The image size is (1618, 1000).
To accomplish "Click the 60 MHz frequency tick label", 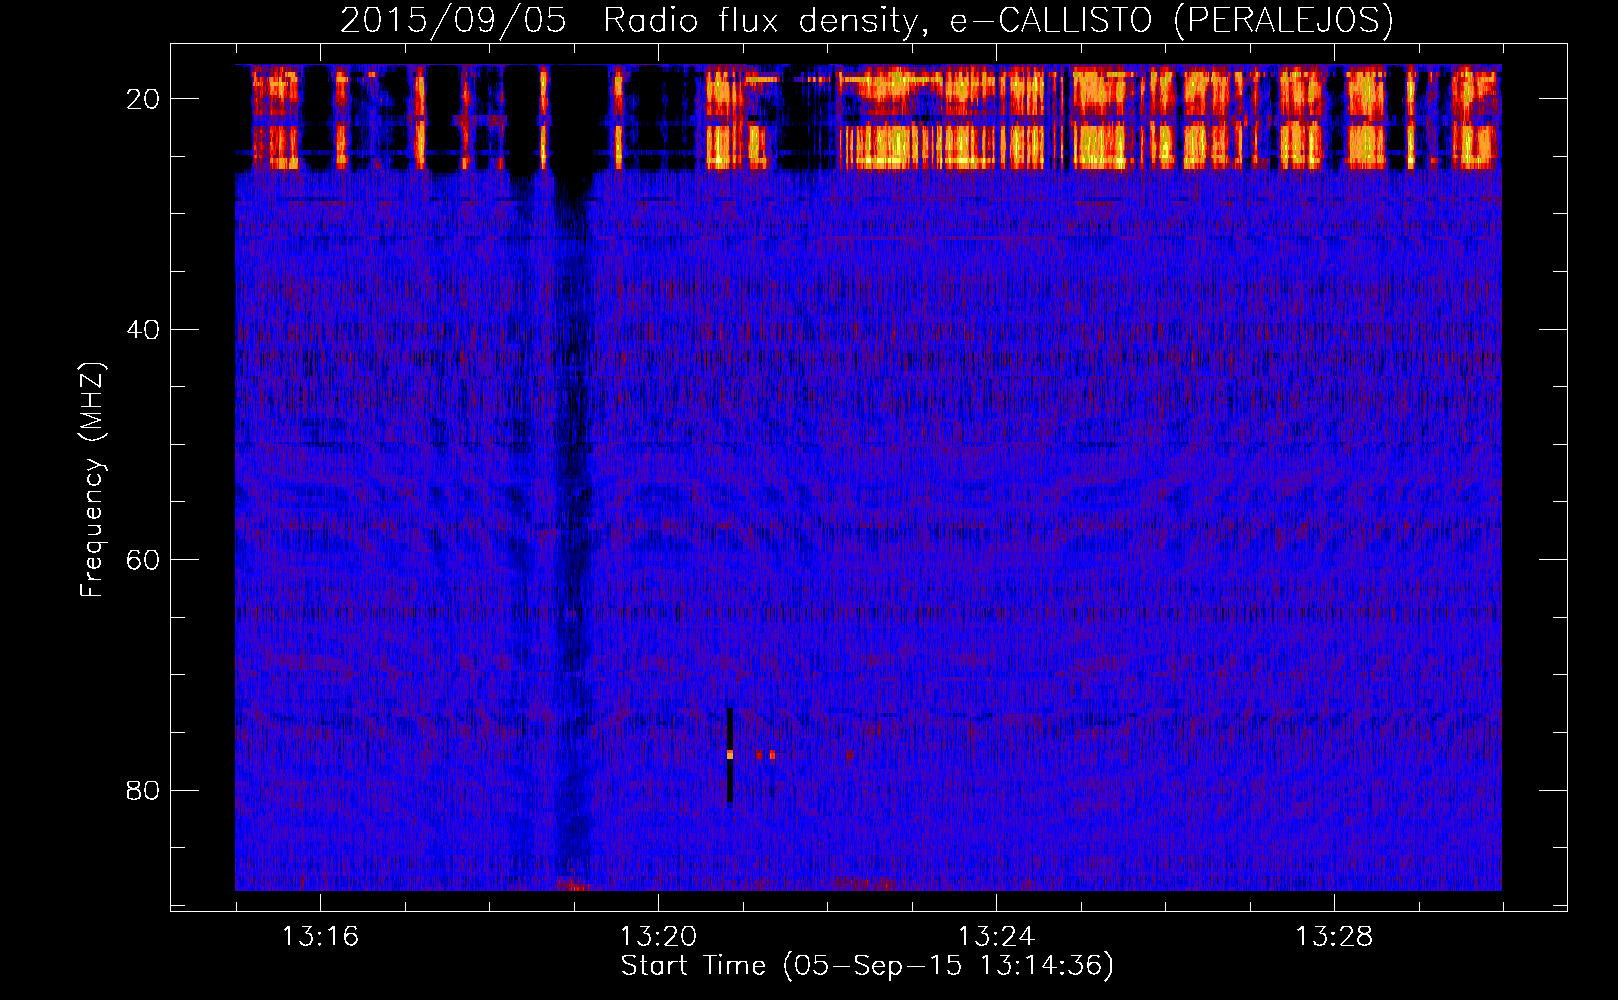I will (x=143, y=560).
